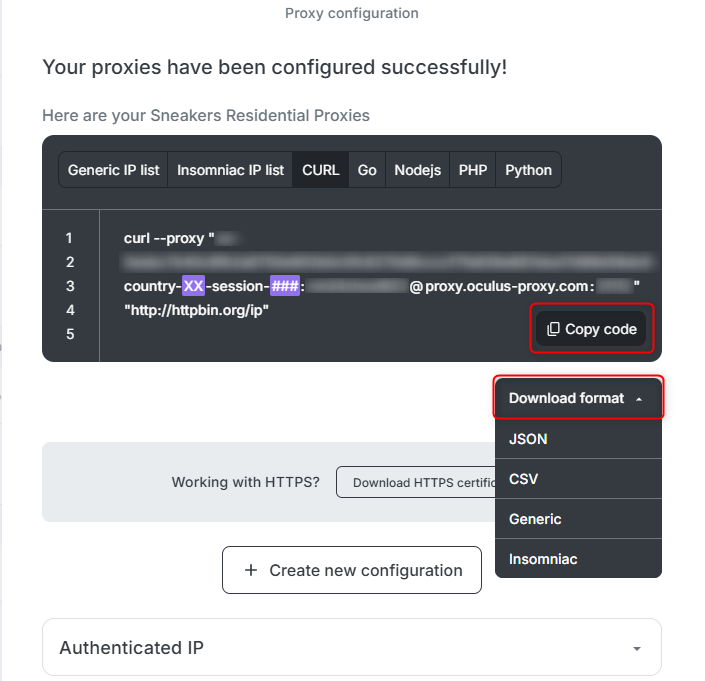Click Create new configuration button
The width and height of the screenshot is (705, 681).
click(x=352, y=570)
